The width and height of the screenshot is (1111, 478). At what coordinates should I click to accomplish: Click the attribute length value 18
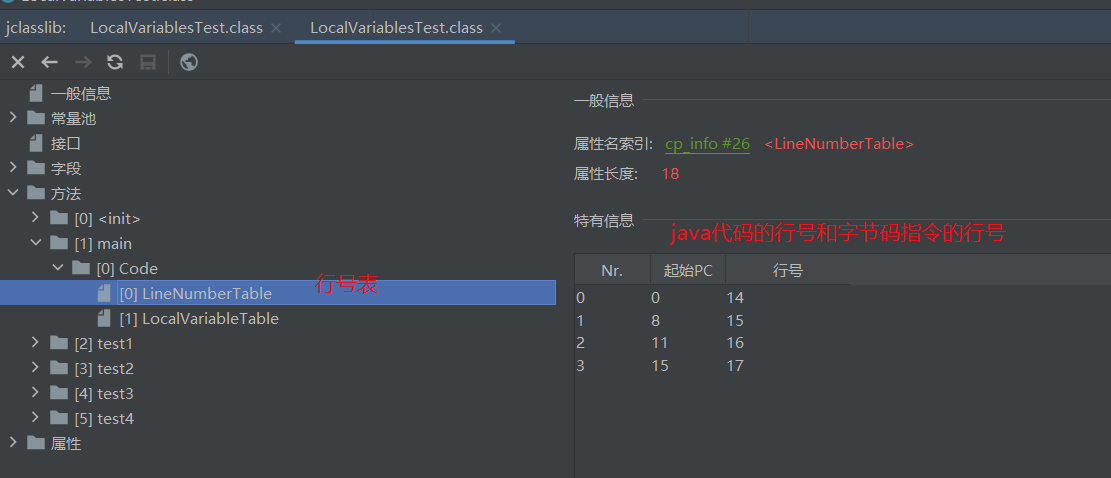click(x=670, y=173)
